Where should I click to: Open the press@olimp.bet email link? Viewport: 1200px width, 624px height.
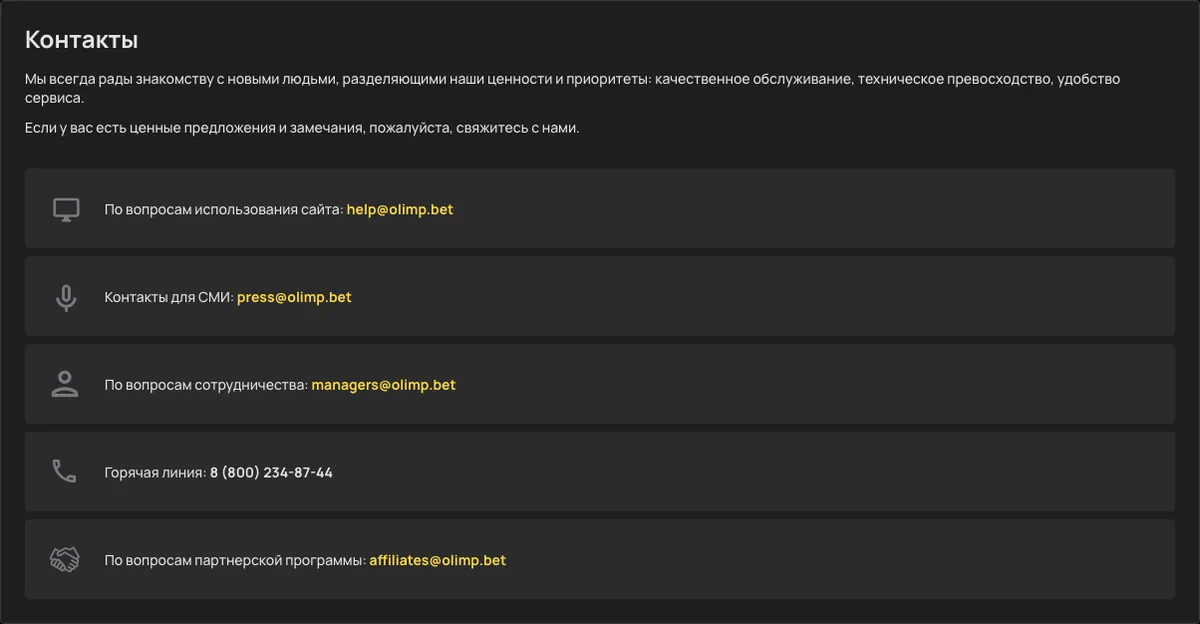pyautogui.click(x=294, y=297)
